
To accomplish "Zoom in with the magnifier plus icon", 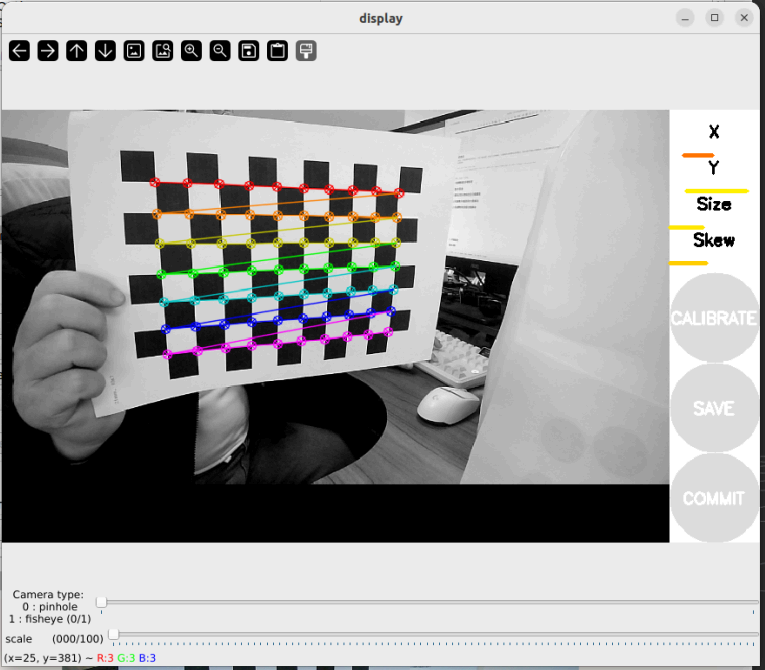I will pos(191,51).
